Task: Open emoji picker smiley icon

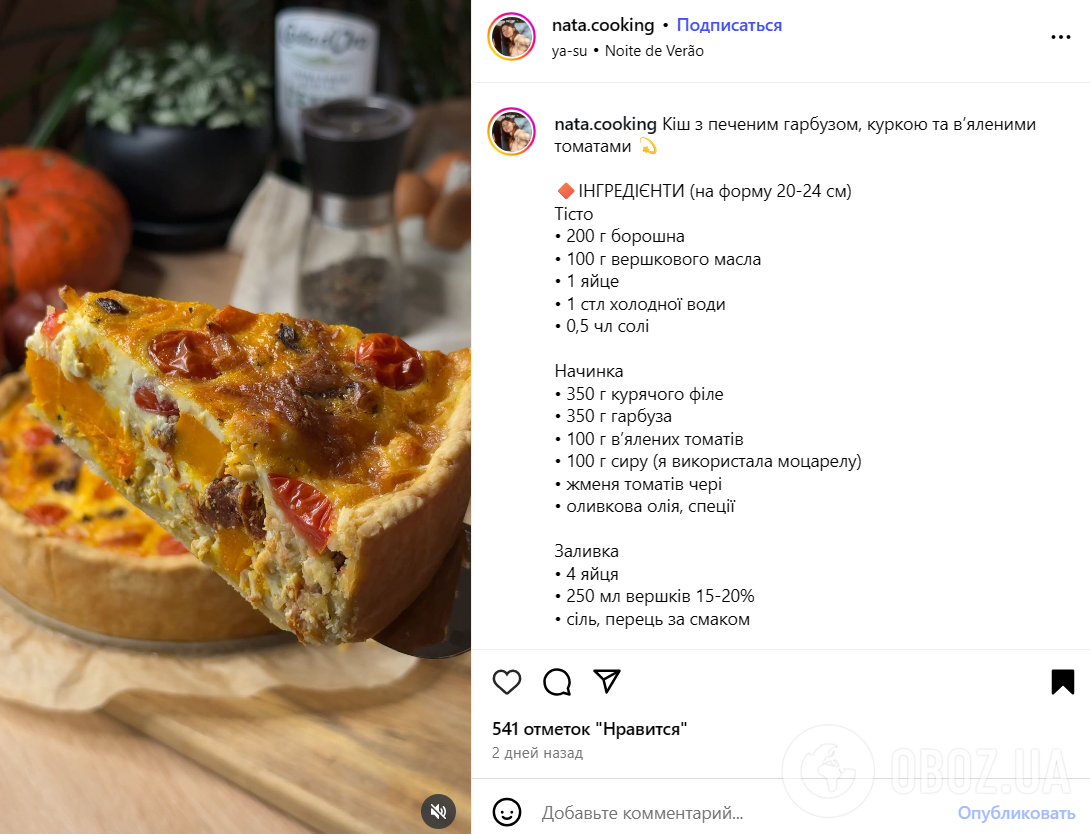Action: (507, 812)
